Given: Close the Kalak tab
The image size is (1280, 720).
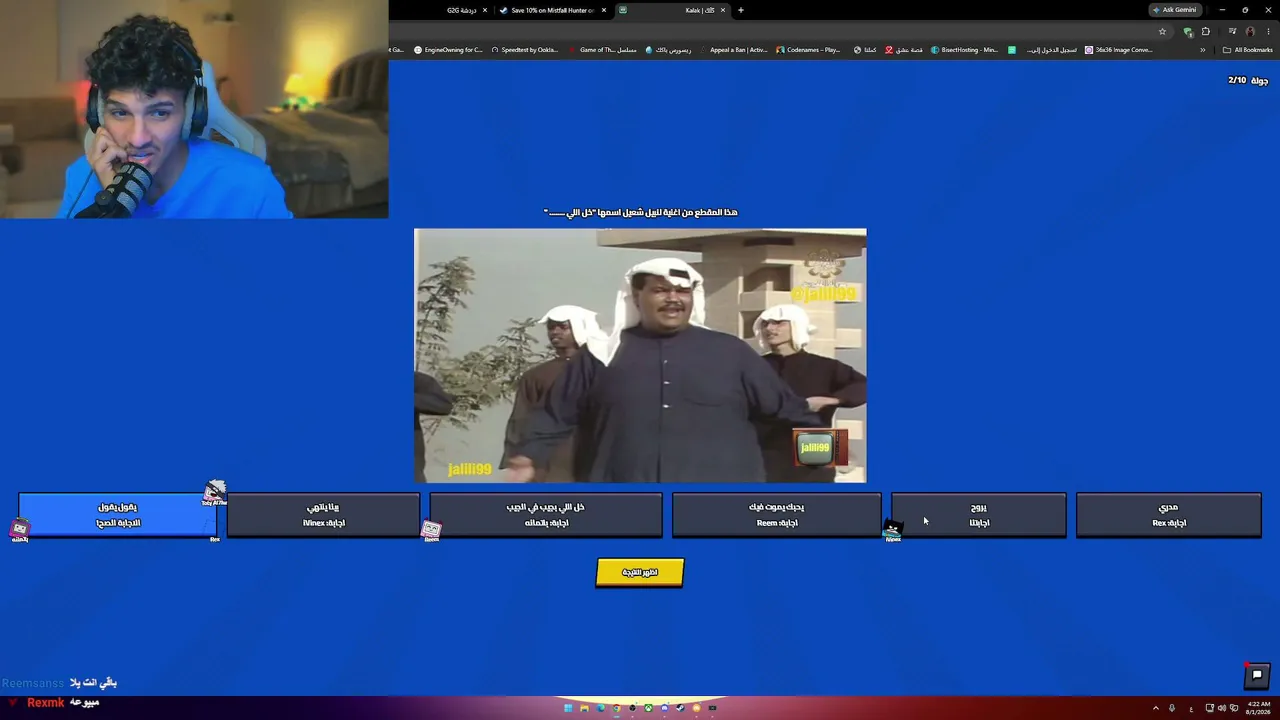Looking at the screenshot, I should coord(723,10).
